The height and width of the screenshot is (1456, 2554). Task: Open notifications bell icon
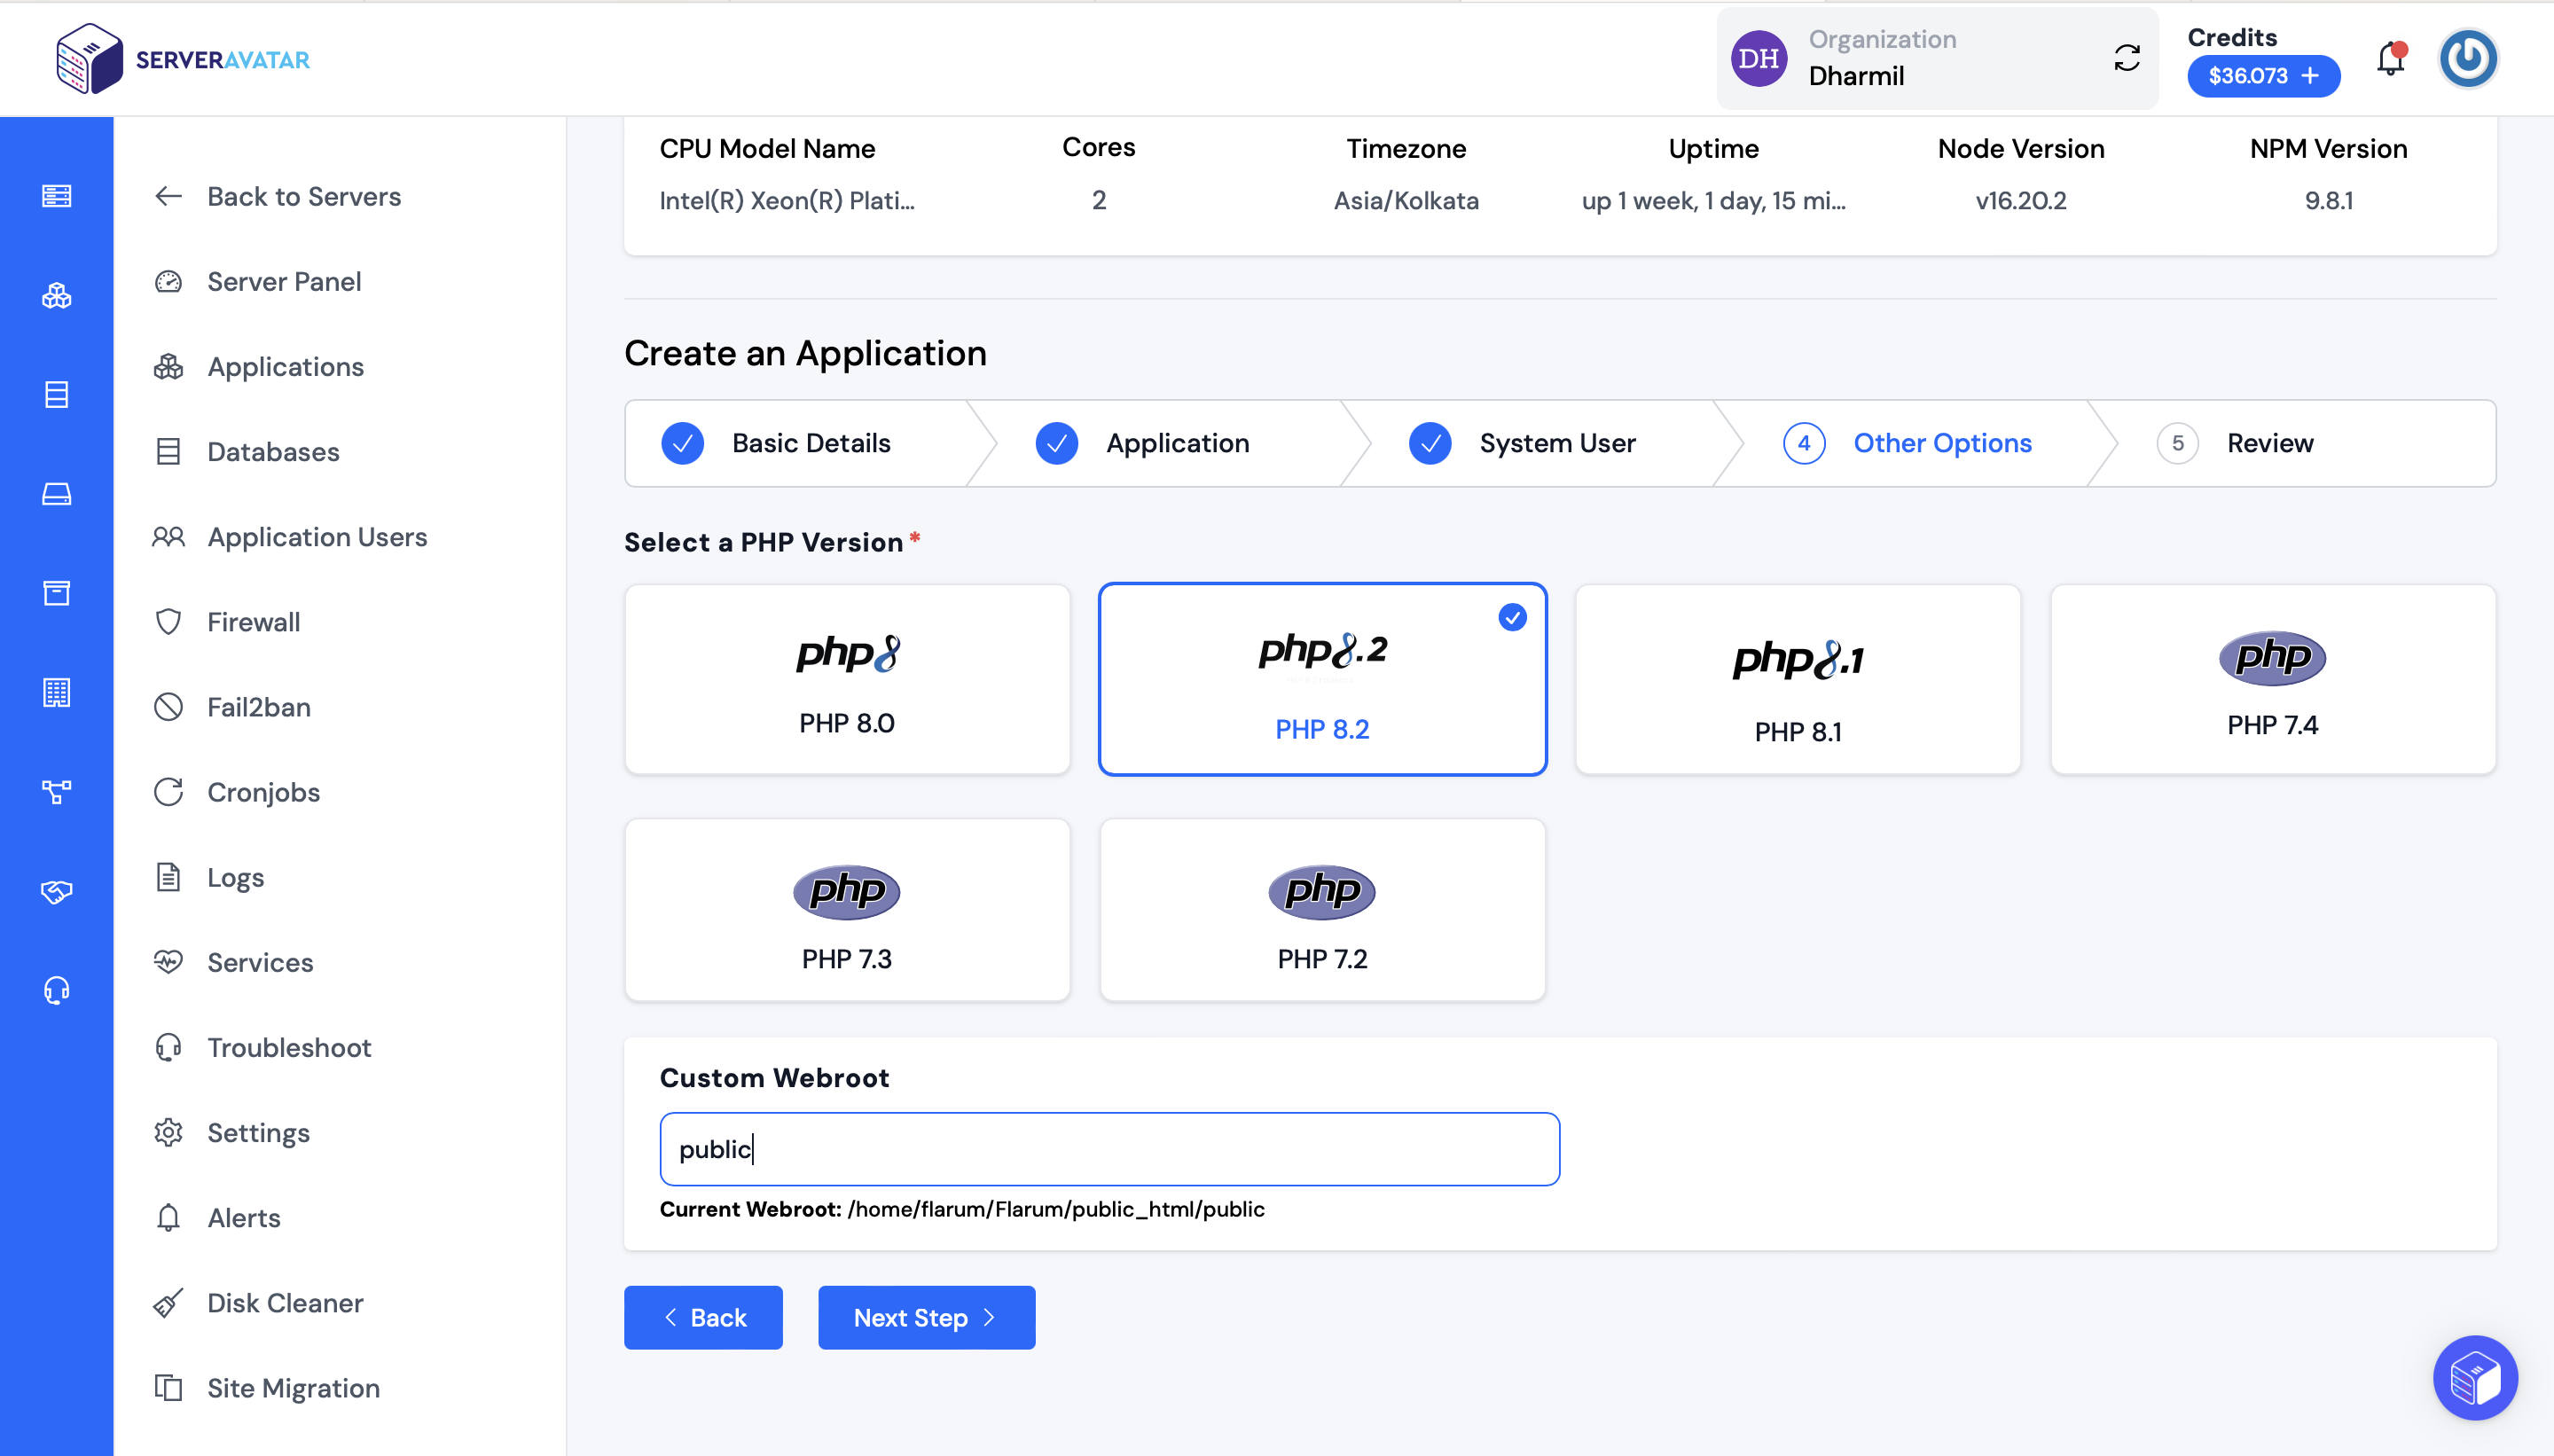coord(2391,58)
